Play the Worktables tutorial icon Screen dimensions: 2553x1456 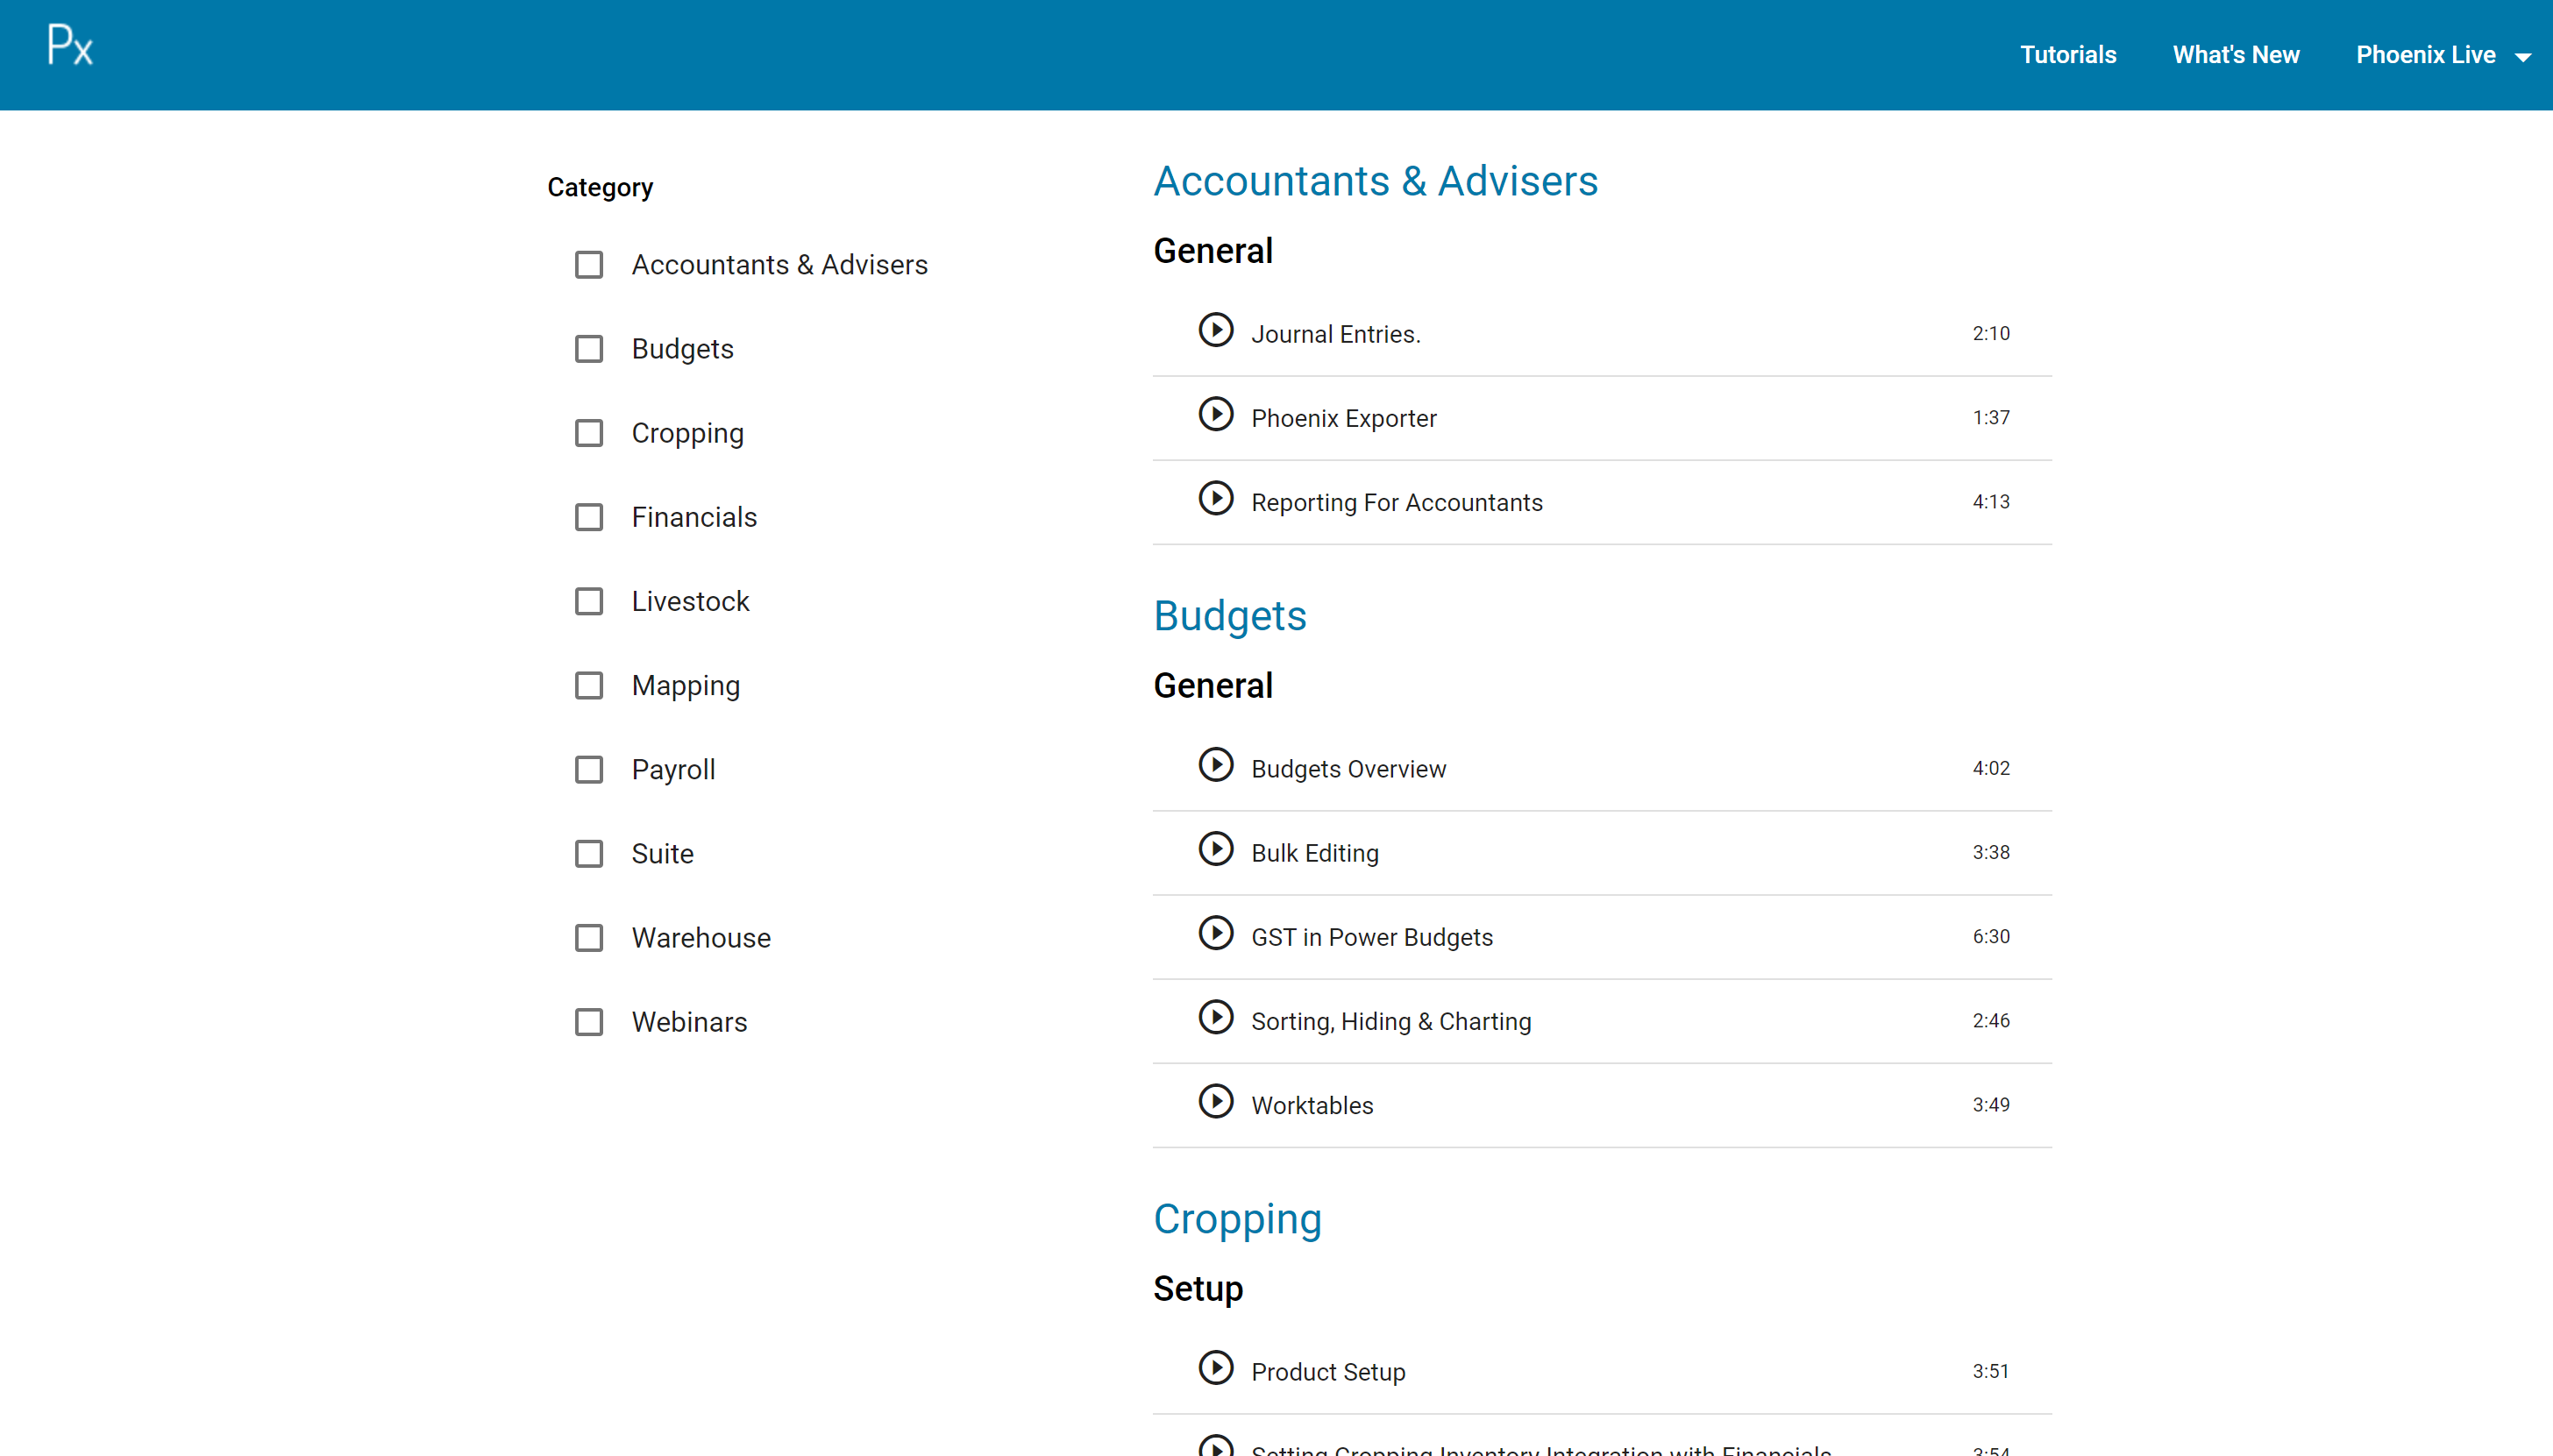click(1215, 1101)
